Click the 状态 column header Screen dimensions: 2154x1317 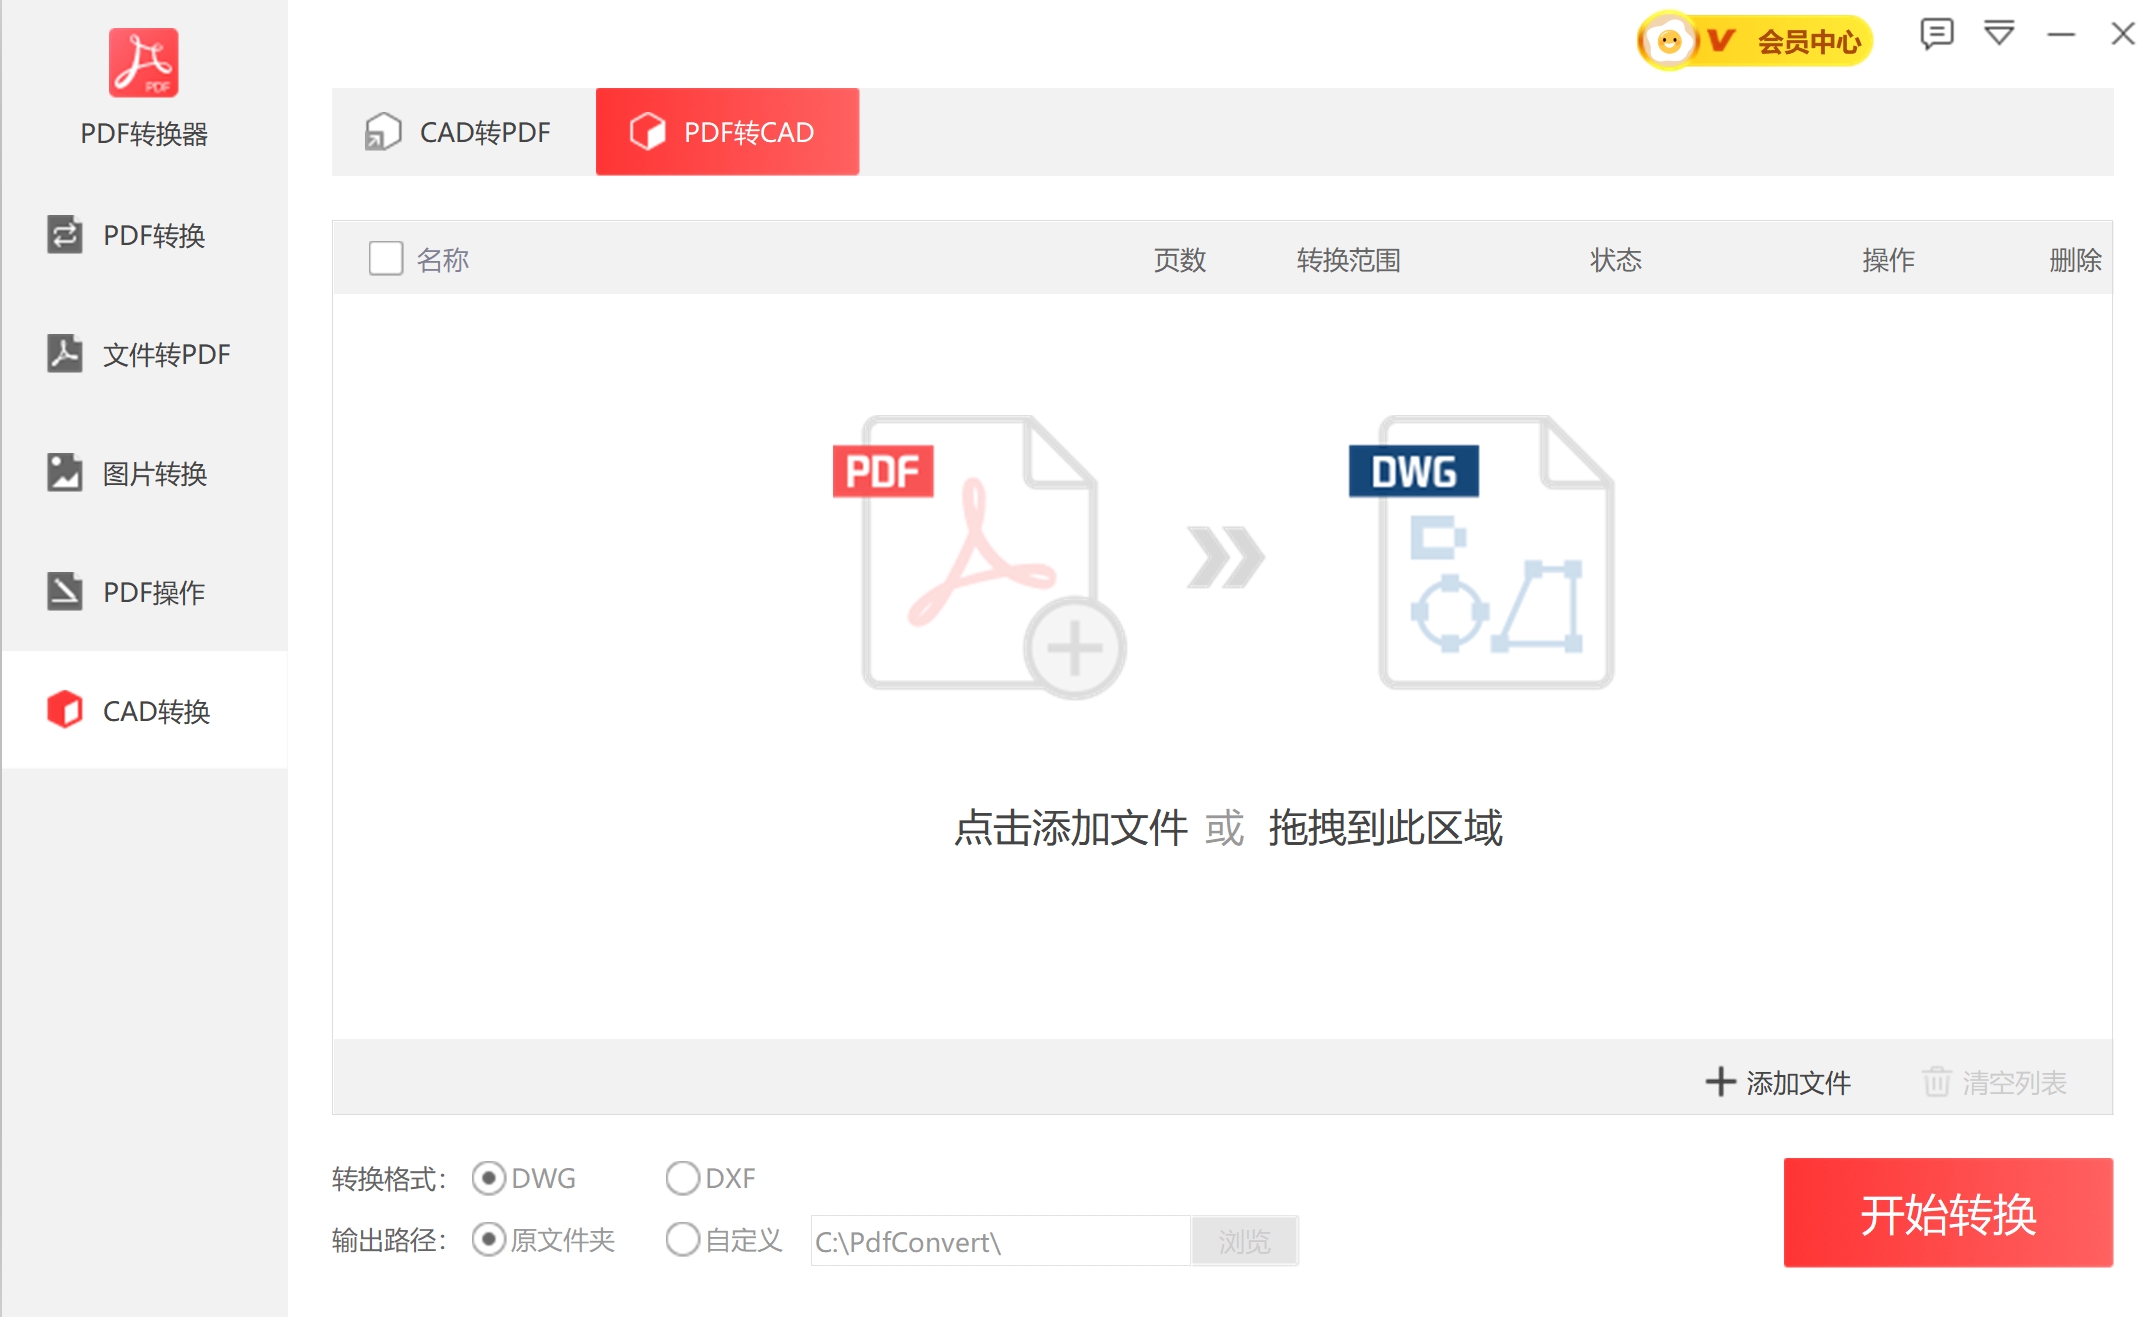click(x=1616, y=260)
